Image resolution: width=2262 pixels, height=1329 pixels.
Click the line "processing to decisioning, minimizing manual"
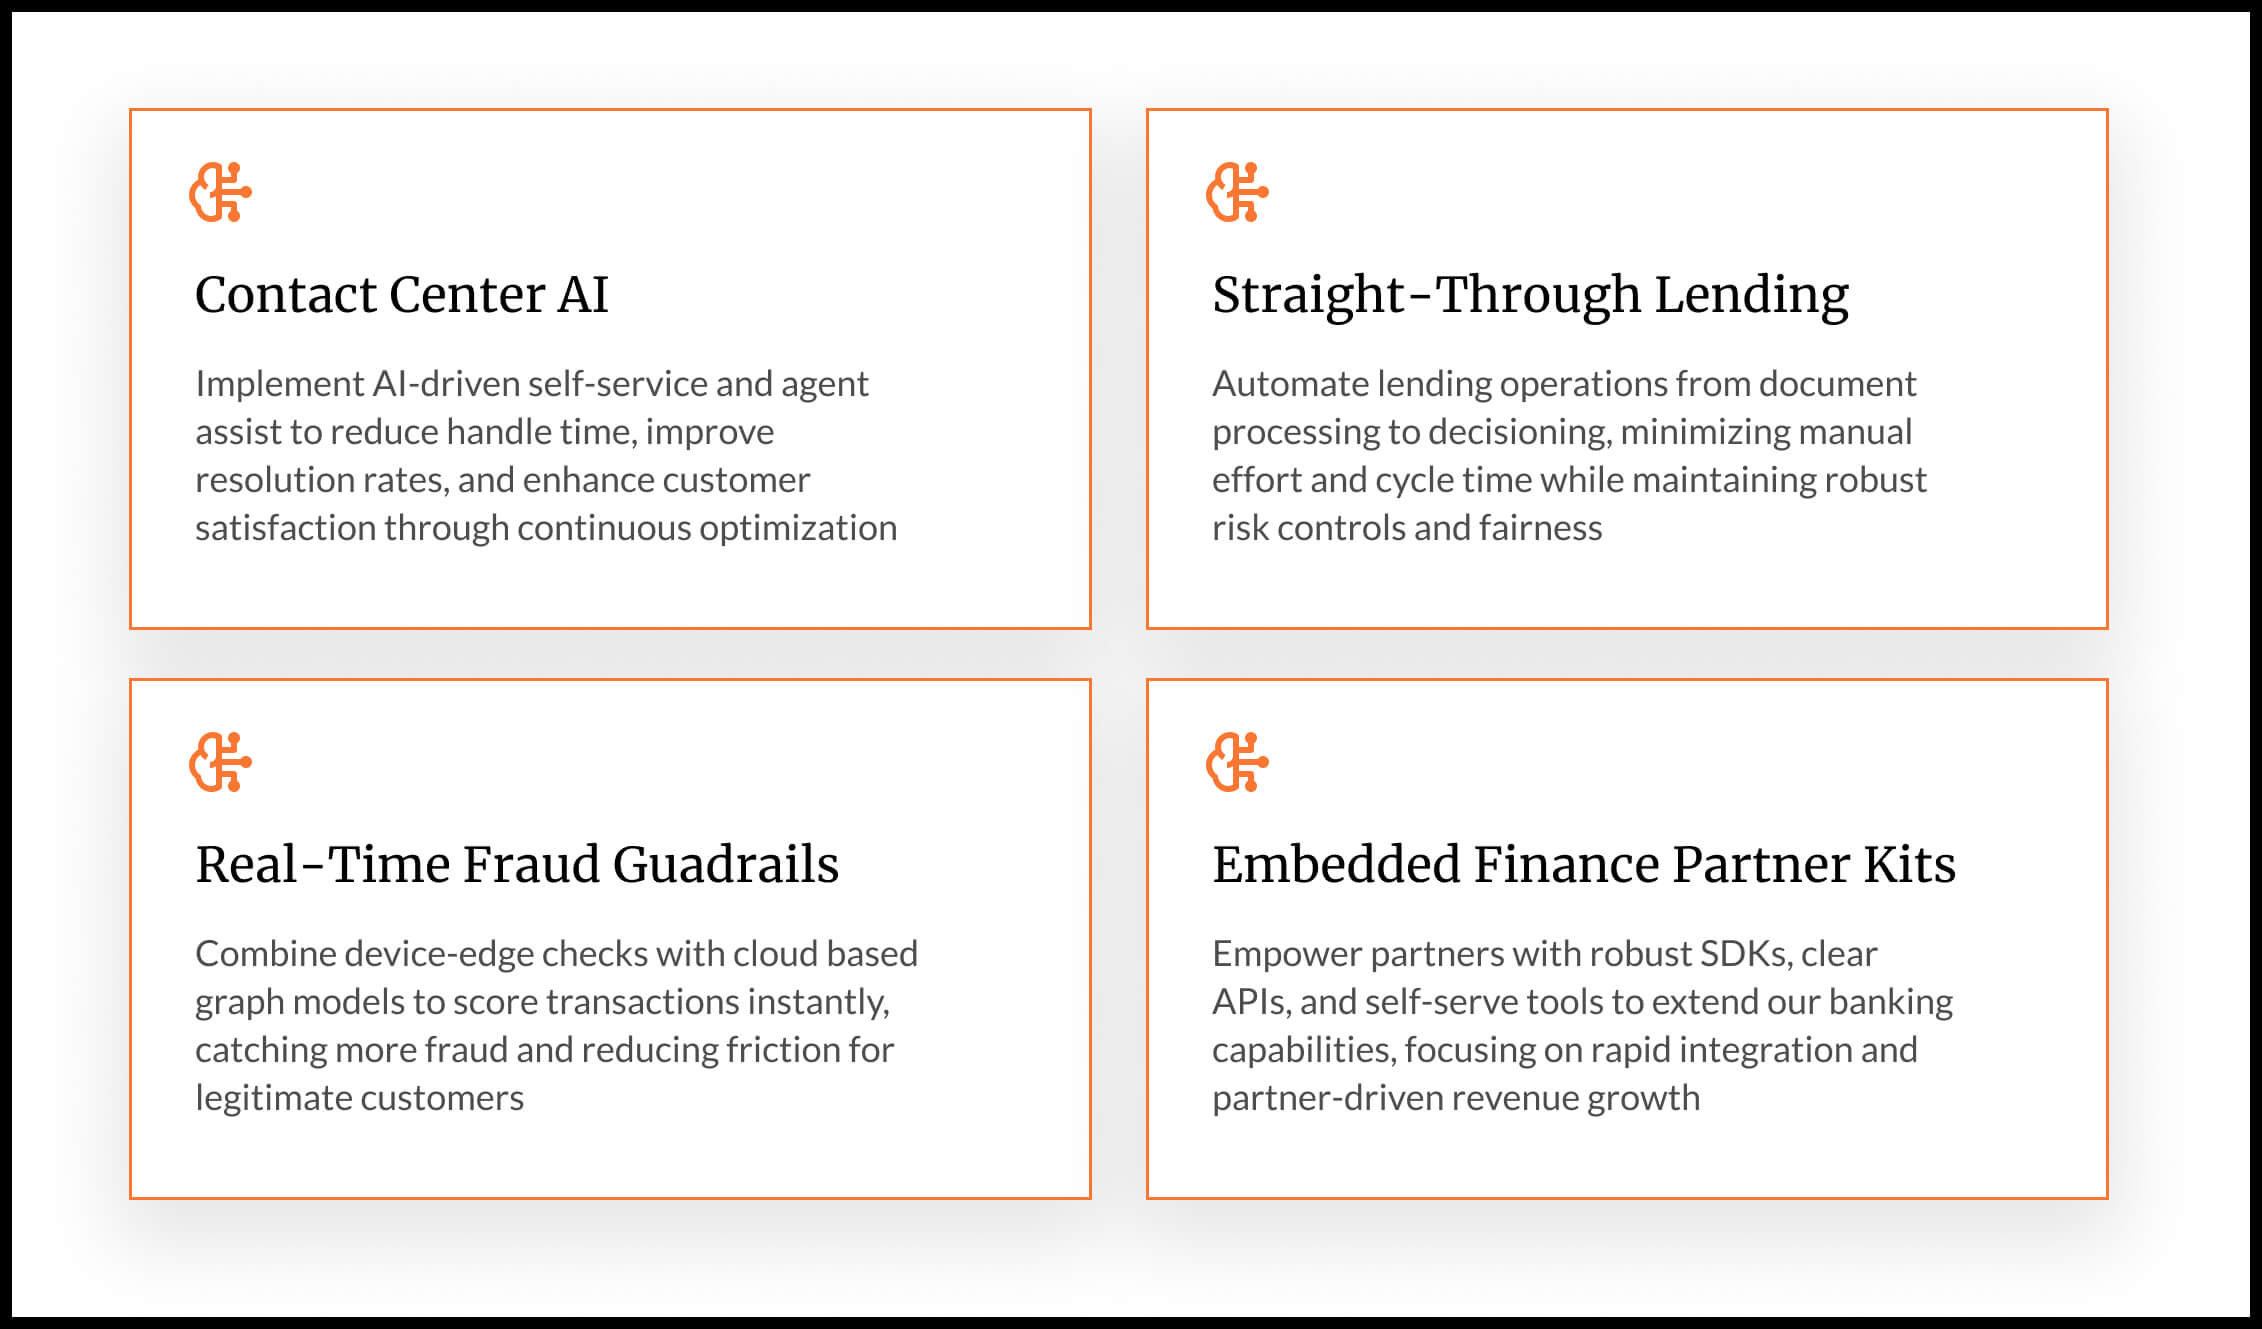click(1562, 432)
